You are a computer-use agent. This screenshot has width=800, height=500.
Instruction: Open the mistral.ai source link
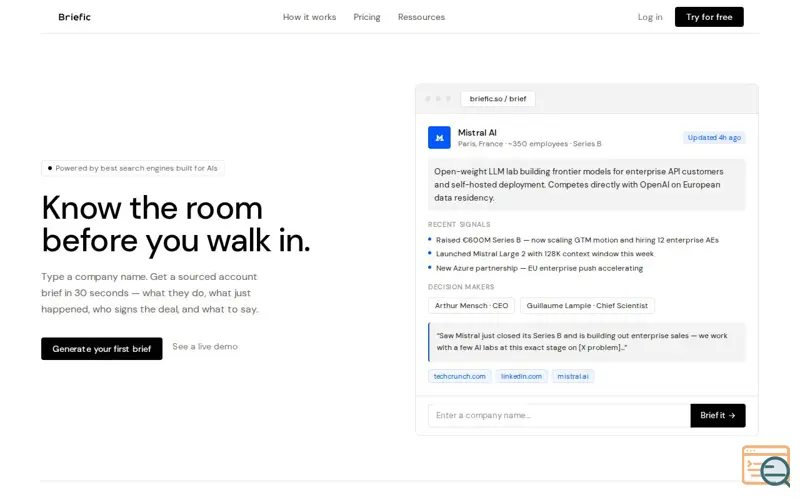[x=572, y=376]
